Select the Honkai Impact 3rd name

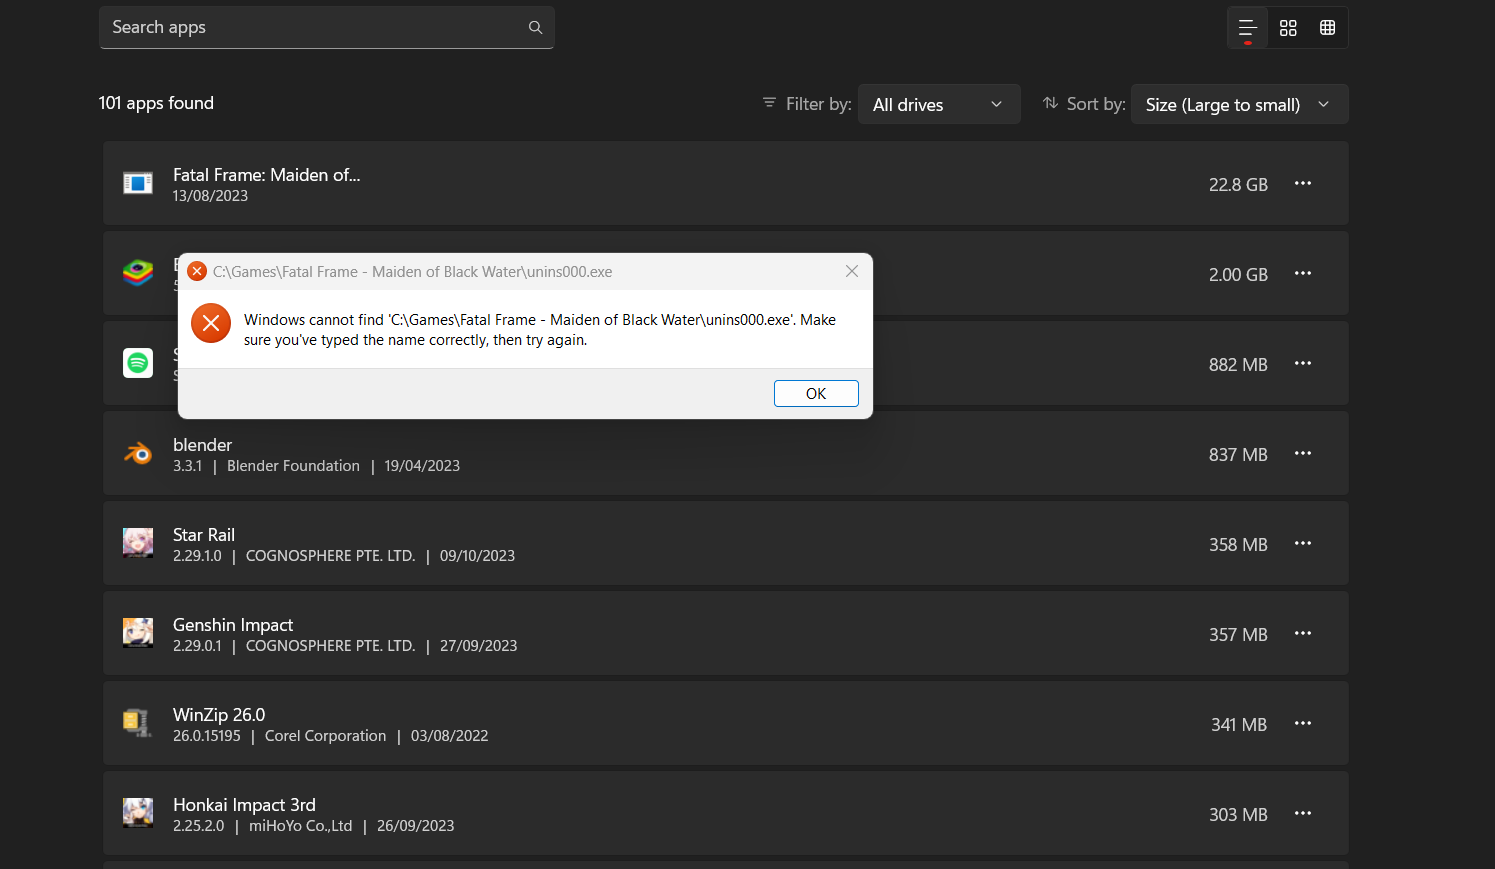tap(244, 805)
